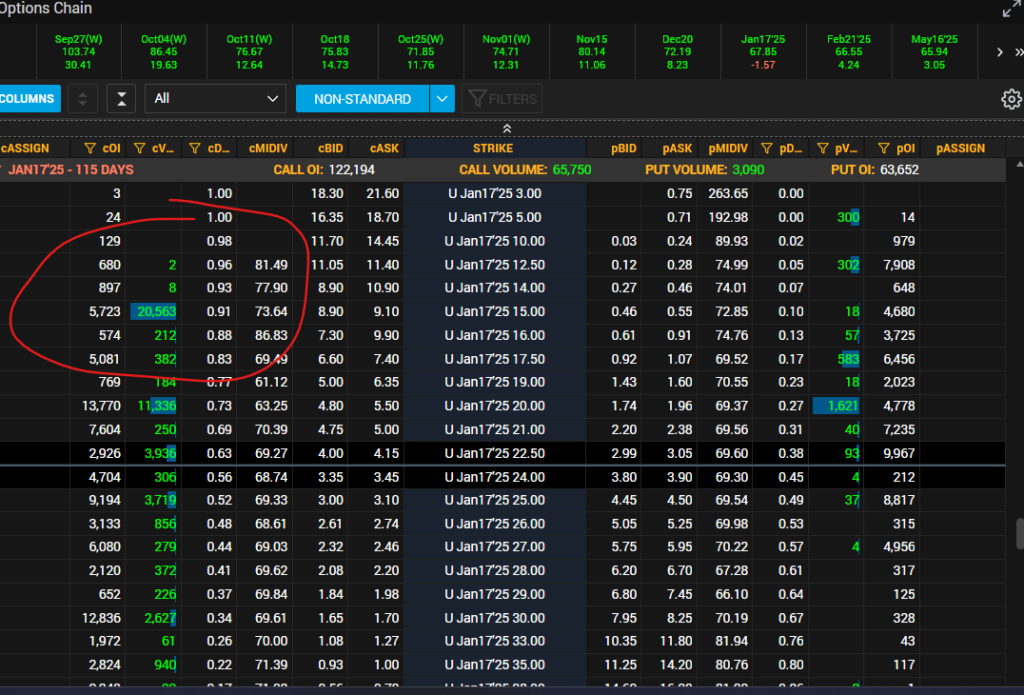This screenshot has height=695, width=1024.
Task: Select strike U Jan17'25 35.00
Action: point(494,665)
